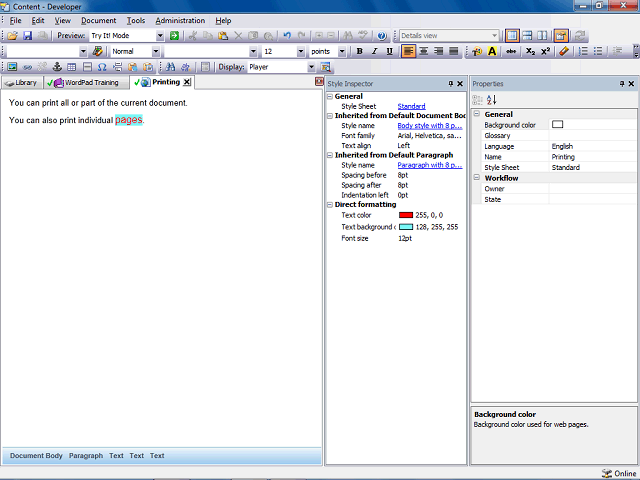Apply subscript formatting

530,51
